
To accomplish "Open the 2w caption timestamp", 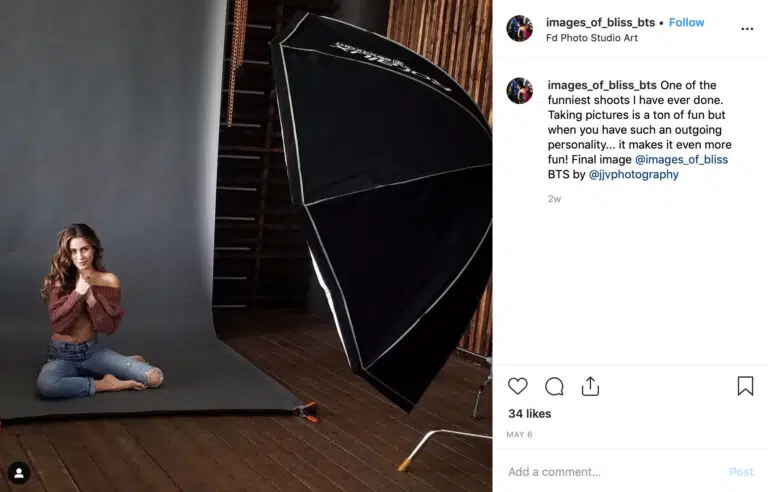I will [x=554, y=198].
